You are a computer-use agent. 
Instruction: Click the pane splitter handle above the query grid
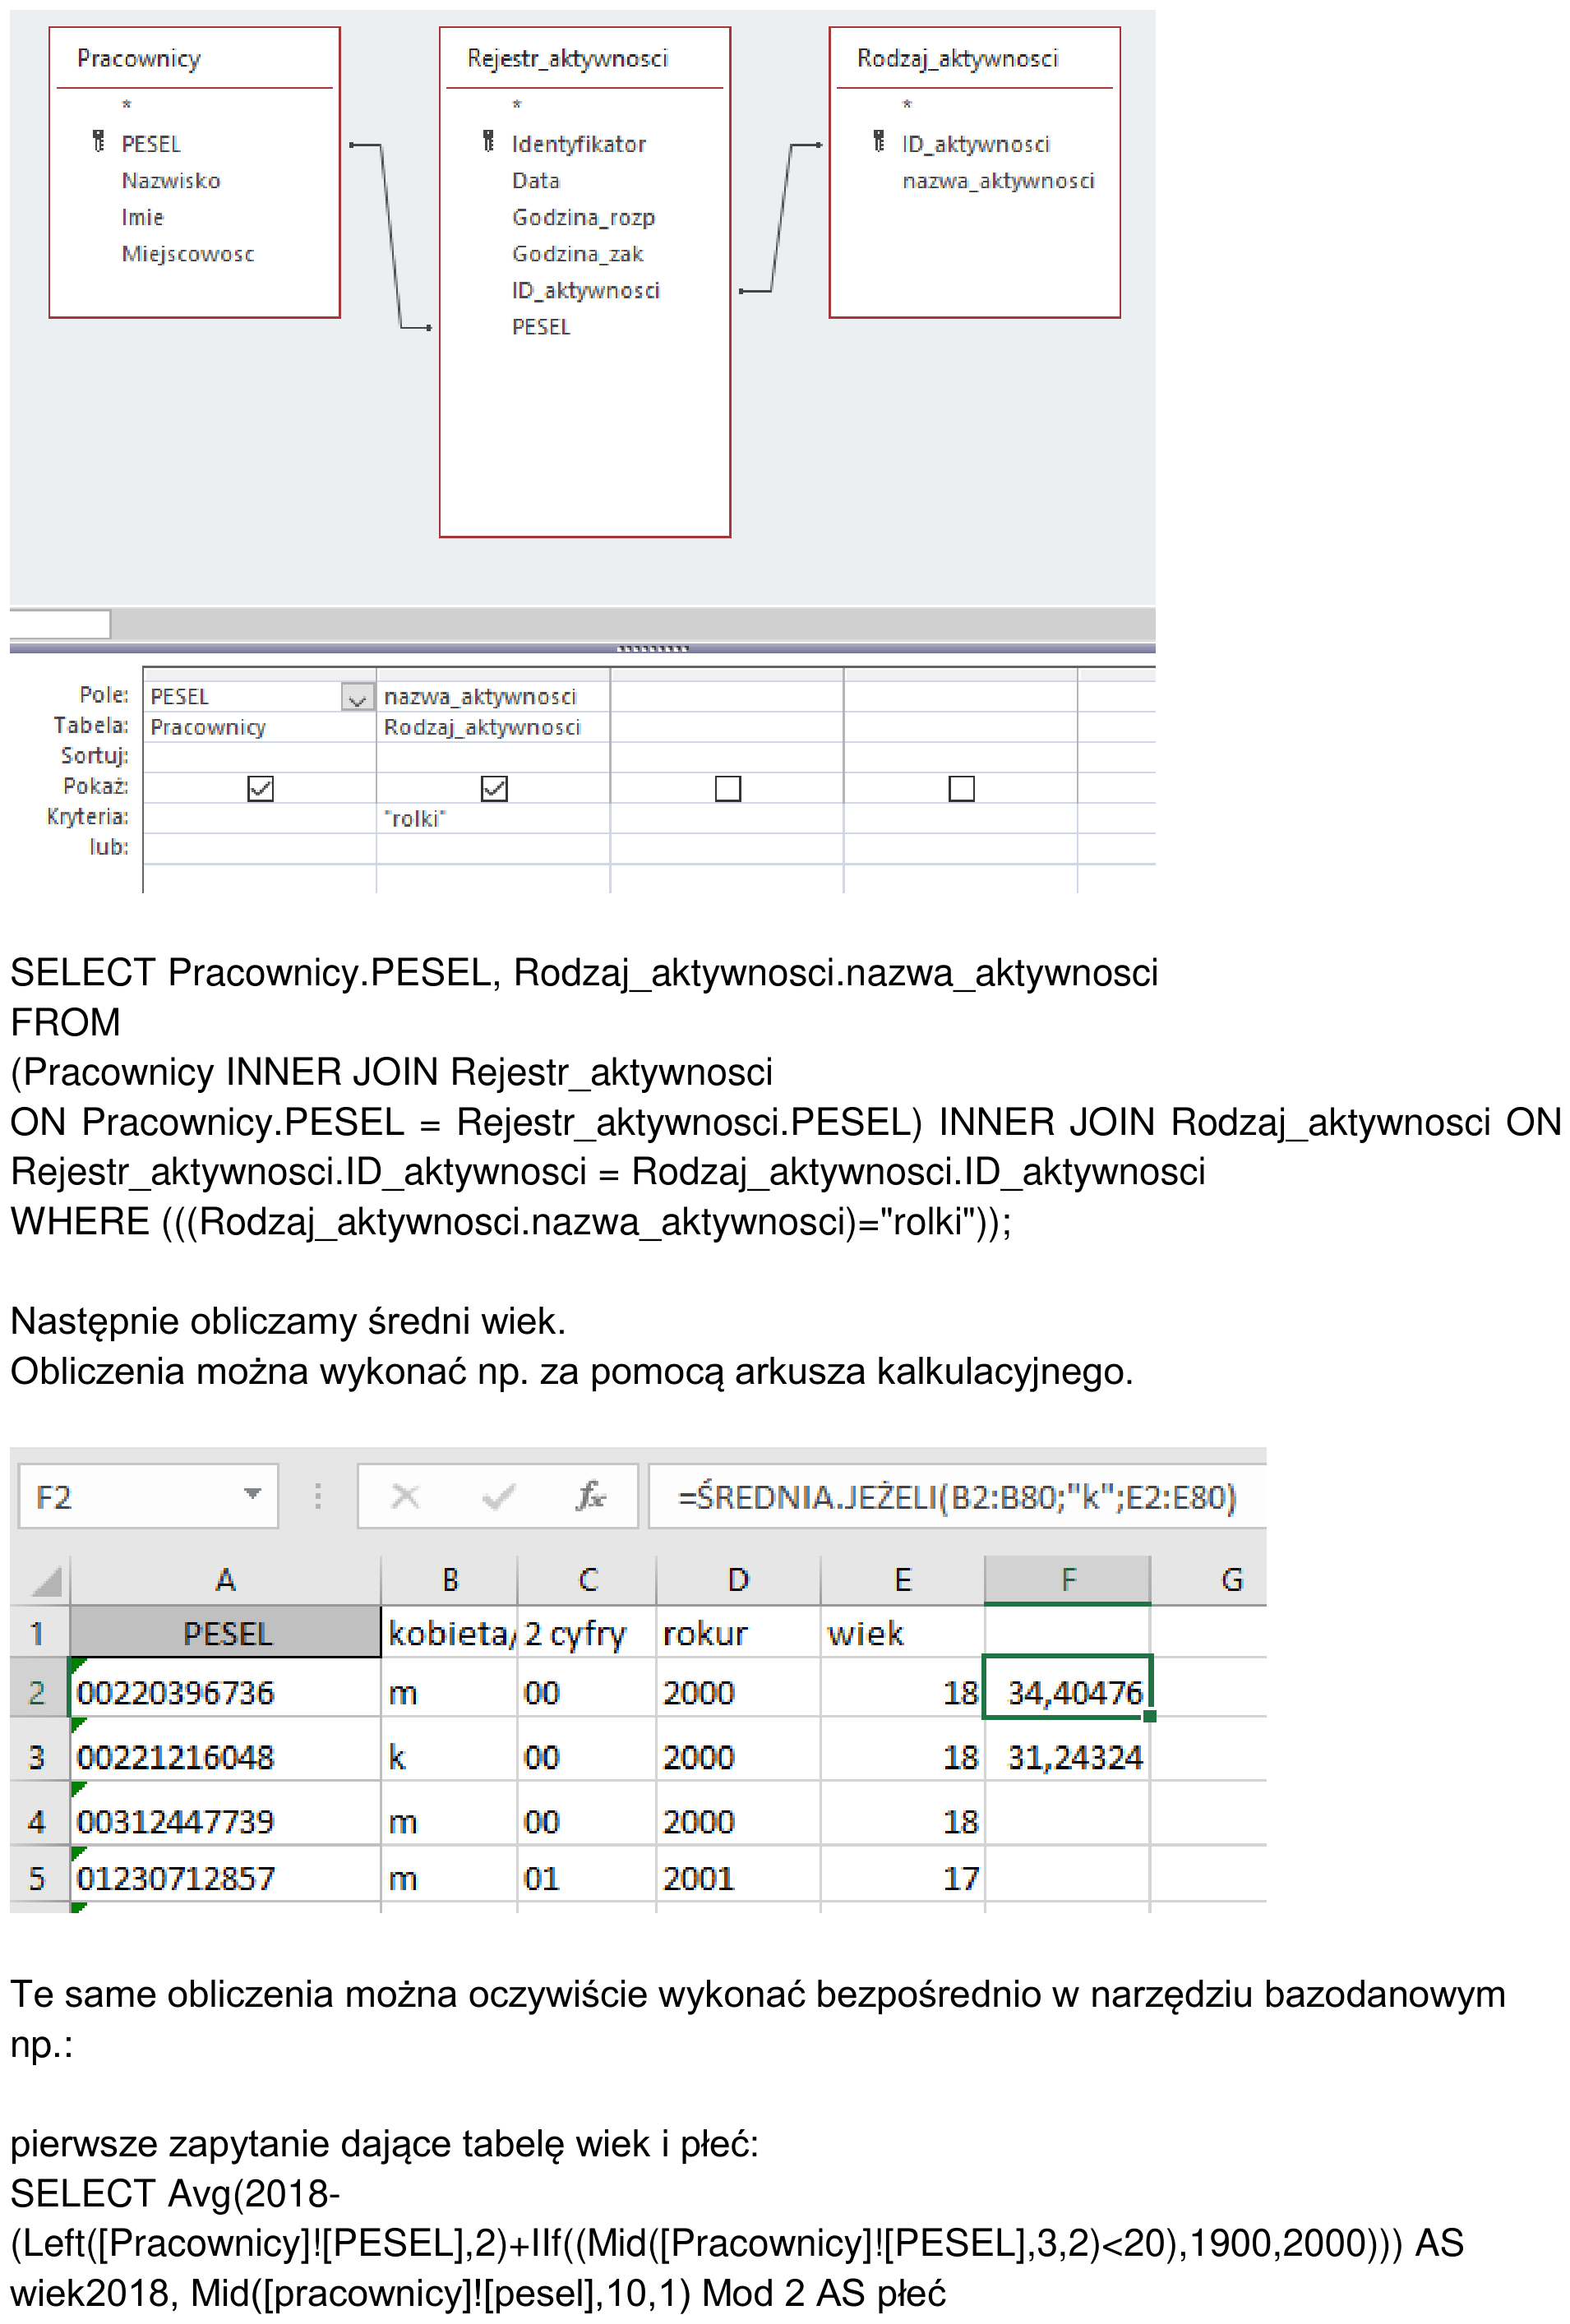point(652,648)
